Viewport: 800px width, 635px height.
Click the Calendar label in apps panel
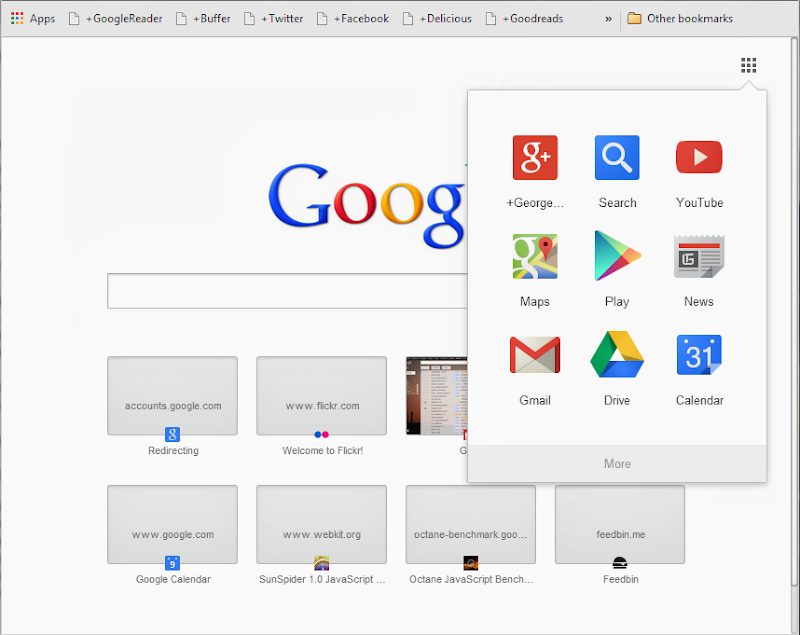(x=699, y=400)
